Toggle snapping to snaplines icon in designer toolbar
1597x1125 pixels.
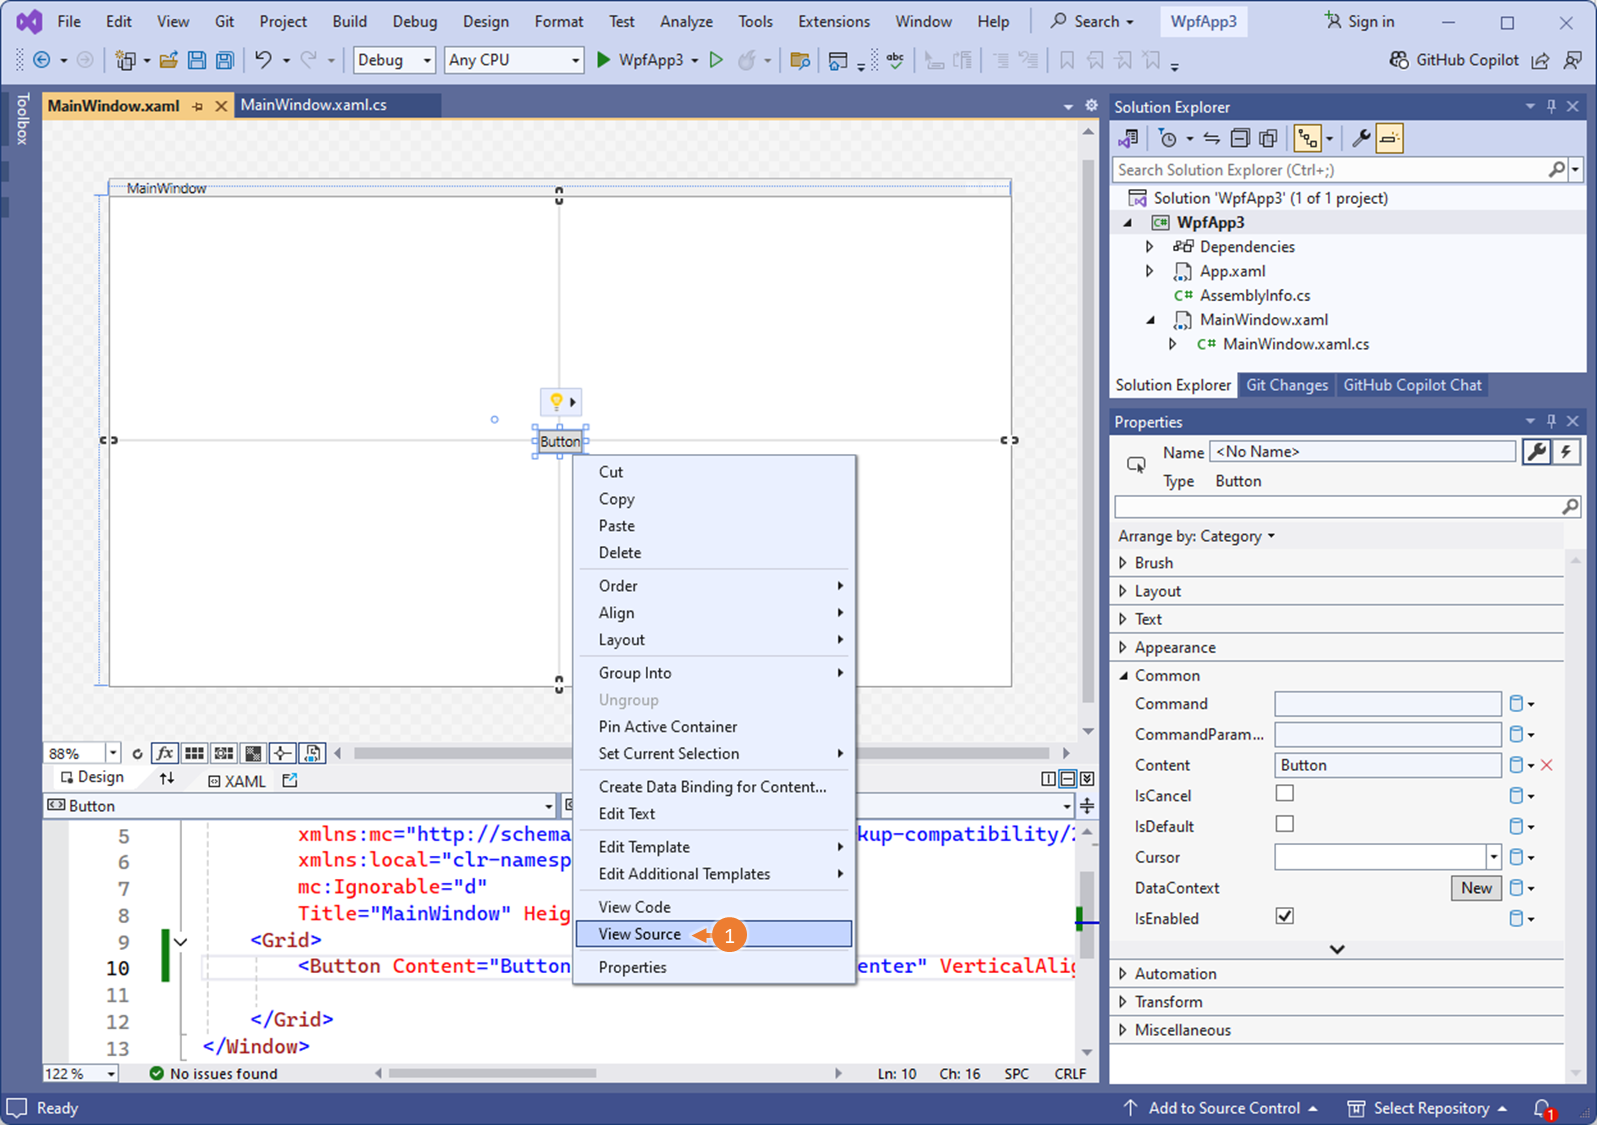tap(283, 753)
